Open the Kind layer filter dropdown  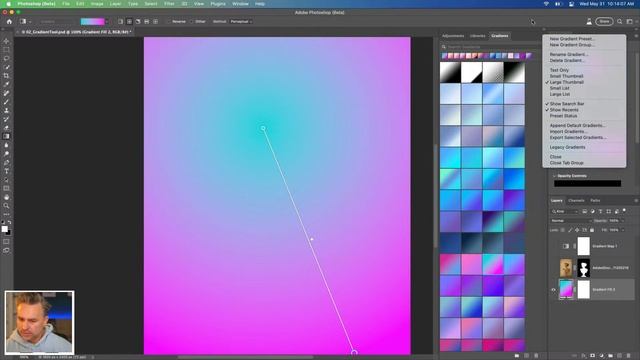pos(564,211)
